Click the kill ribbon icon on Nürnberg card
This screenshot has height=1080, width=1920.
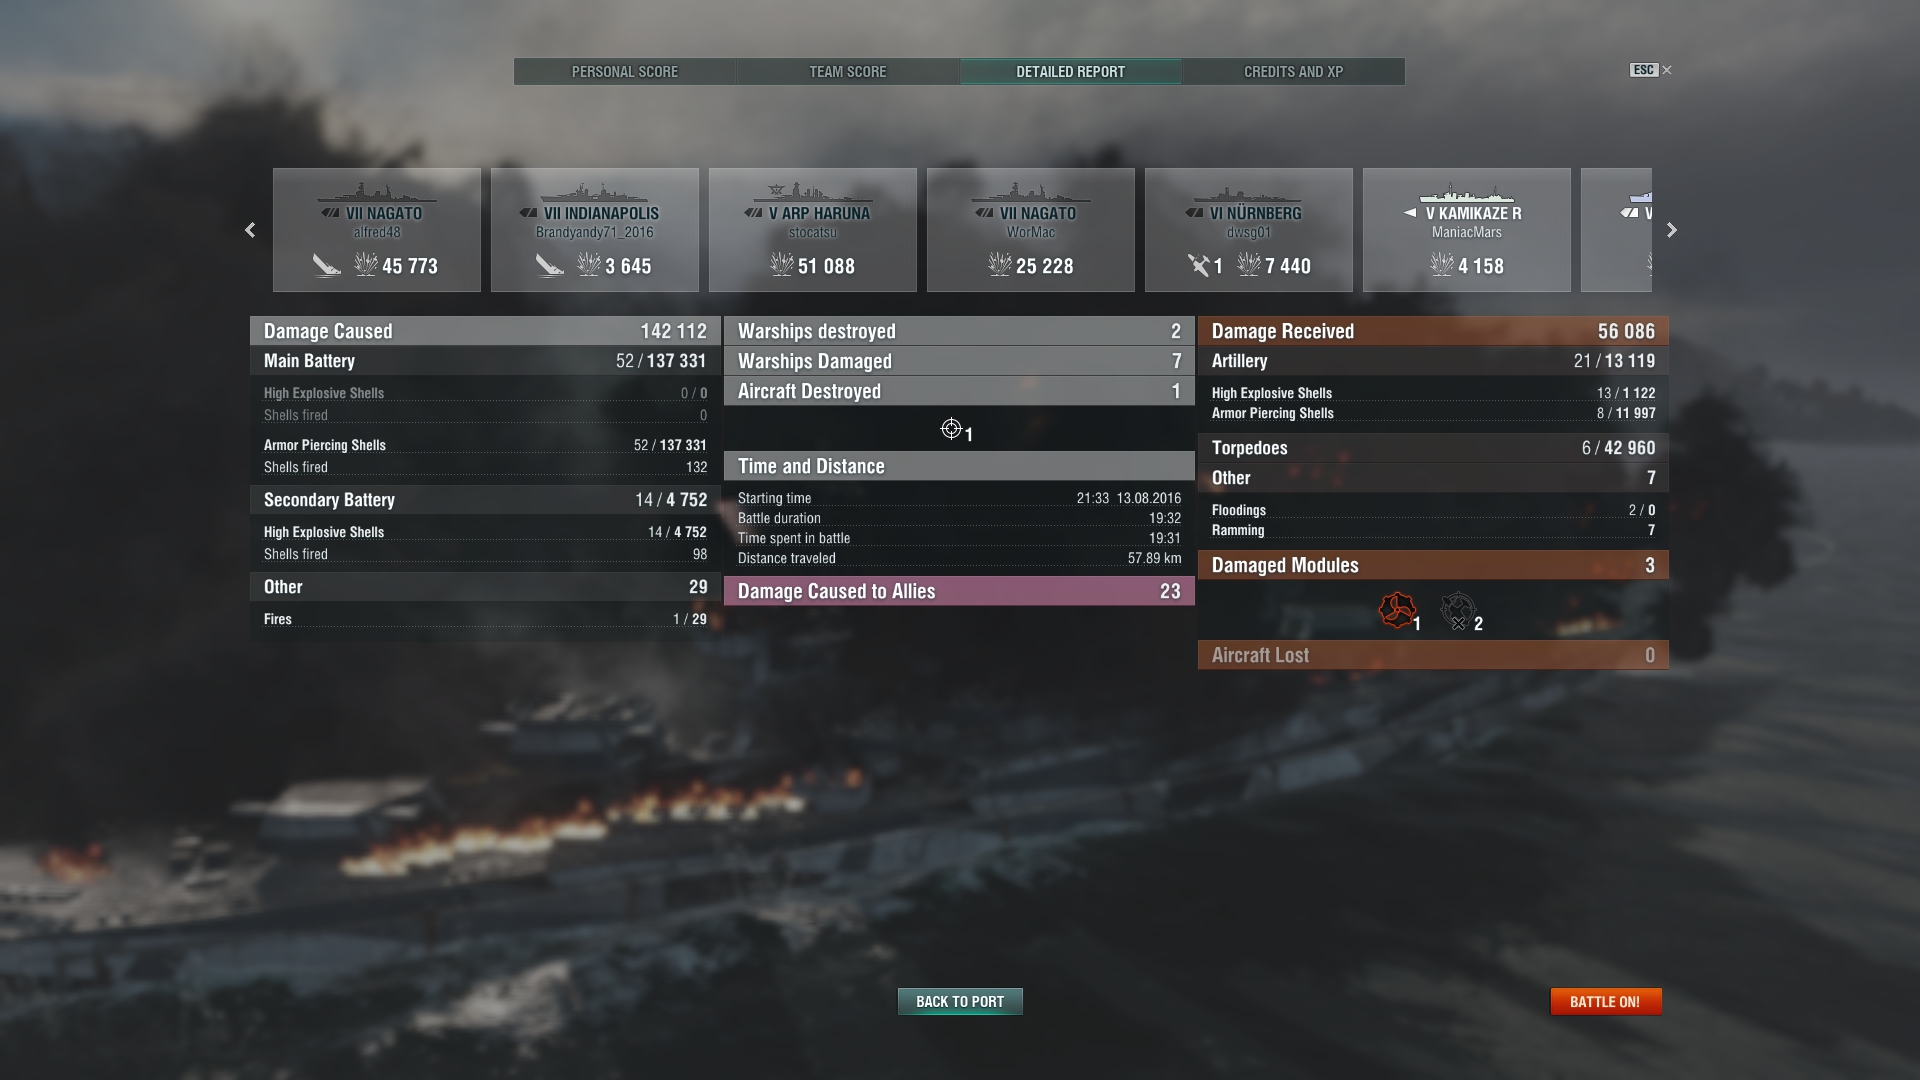pyautogui.click(x=1199, y=265)
